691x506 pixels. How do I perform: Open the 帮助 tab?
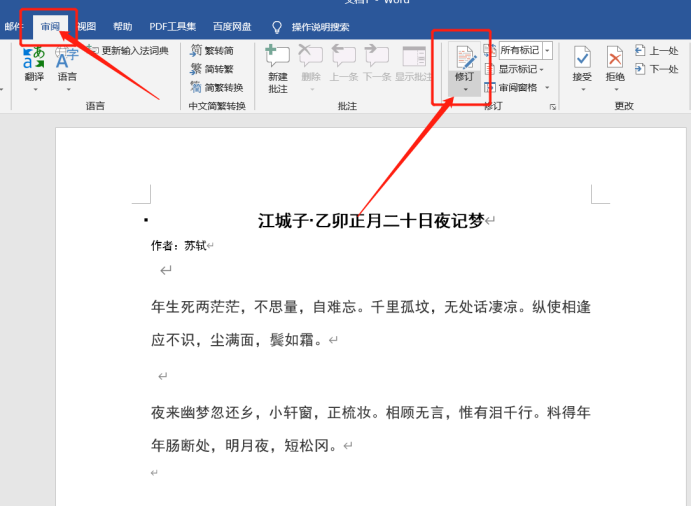pos(123,27)
